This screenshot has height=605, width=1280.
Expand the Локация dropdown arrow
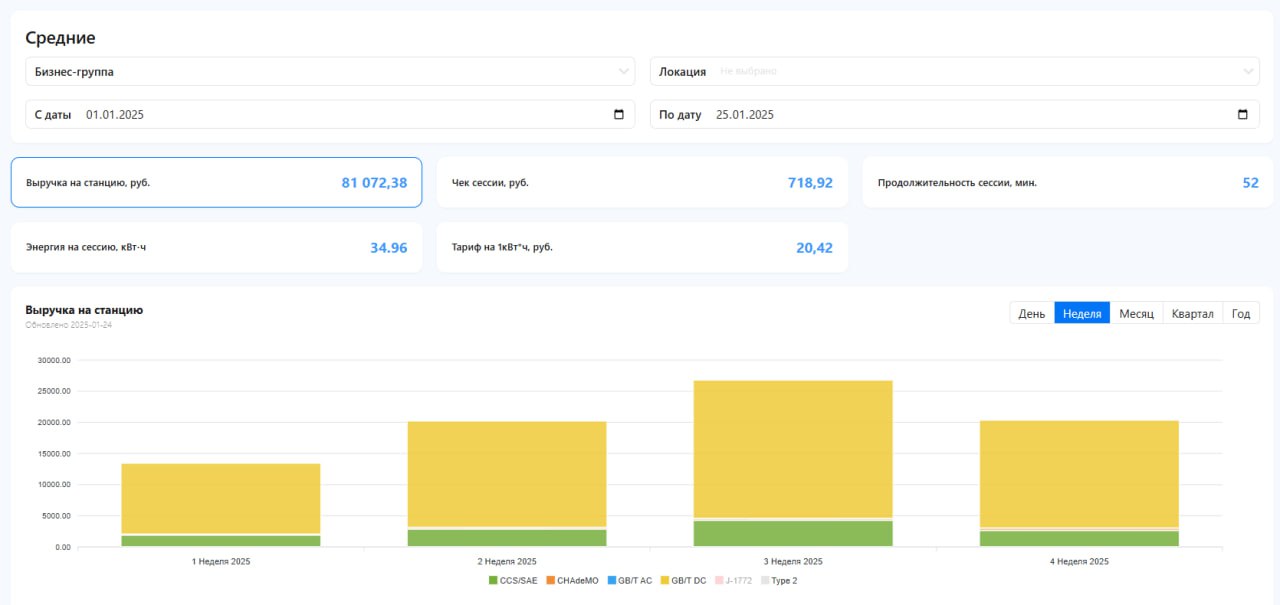tap(1249, 71)
